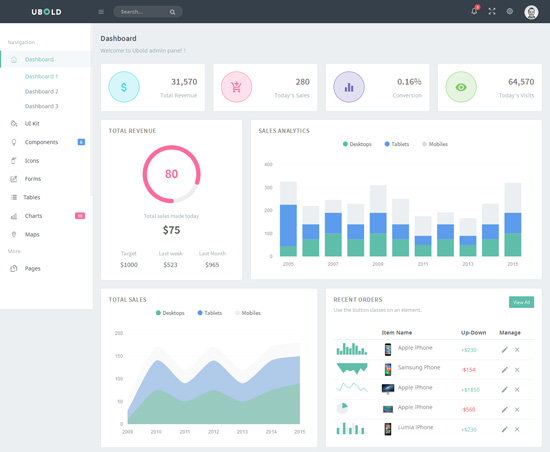Toggle Desktops series in Sales Analytics legend

(x=357, y=144)
